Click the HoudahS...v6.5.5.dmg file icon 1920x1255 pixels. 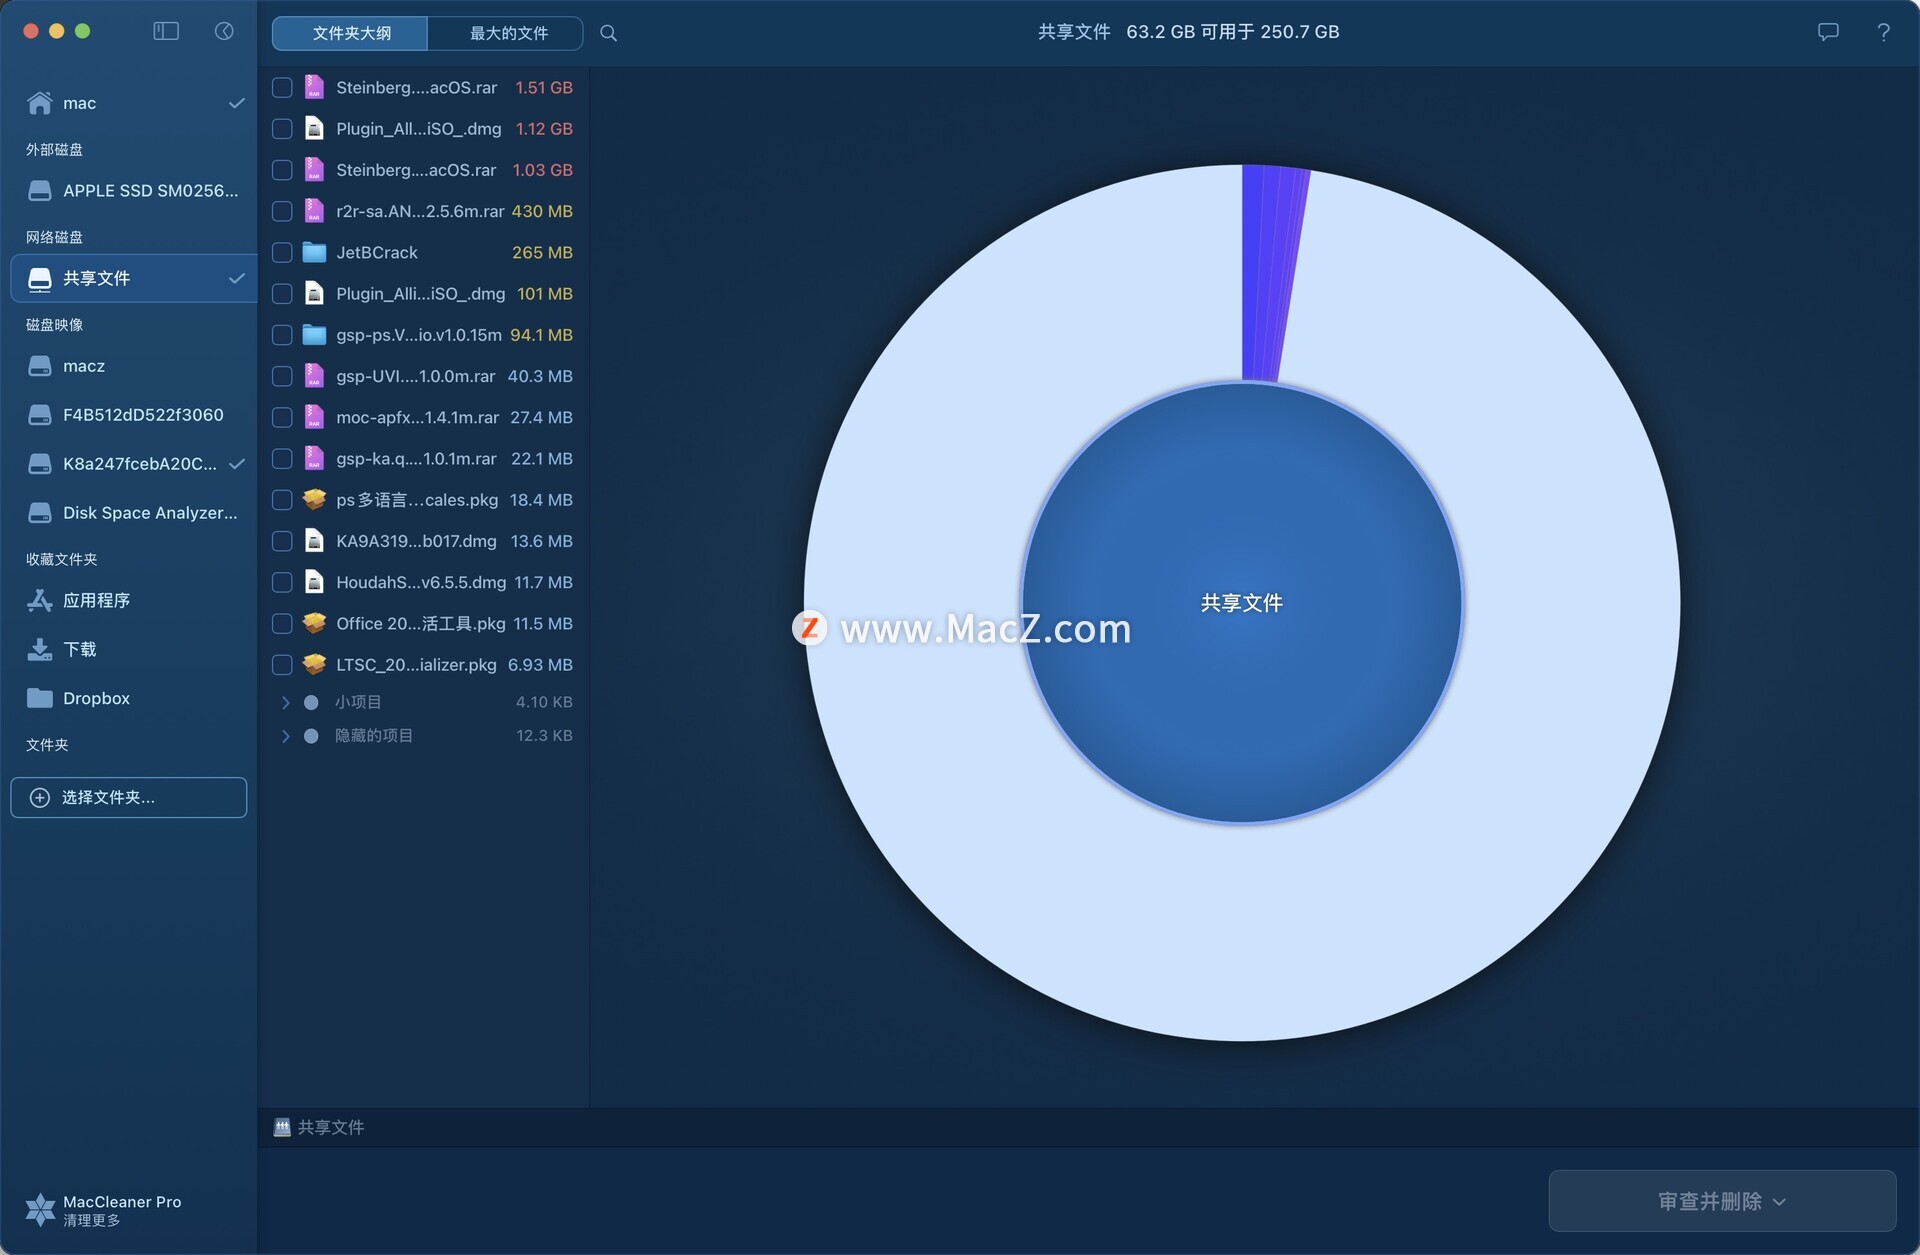click(x=314, y=582)
